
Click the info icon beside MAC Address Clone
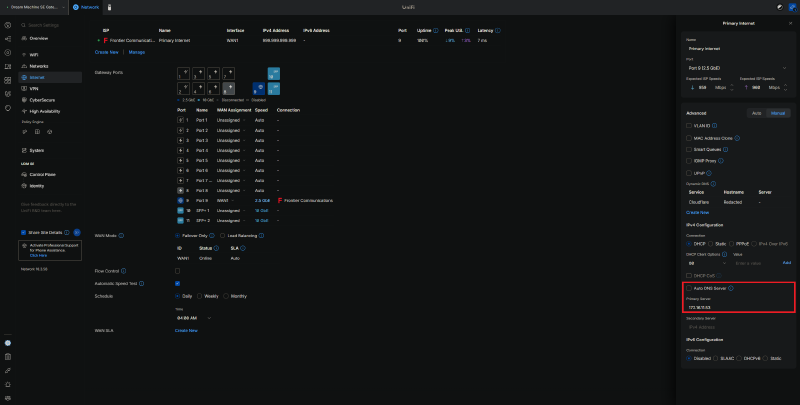[x=737, y=138]
